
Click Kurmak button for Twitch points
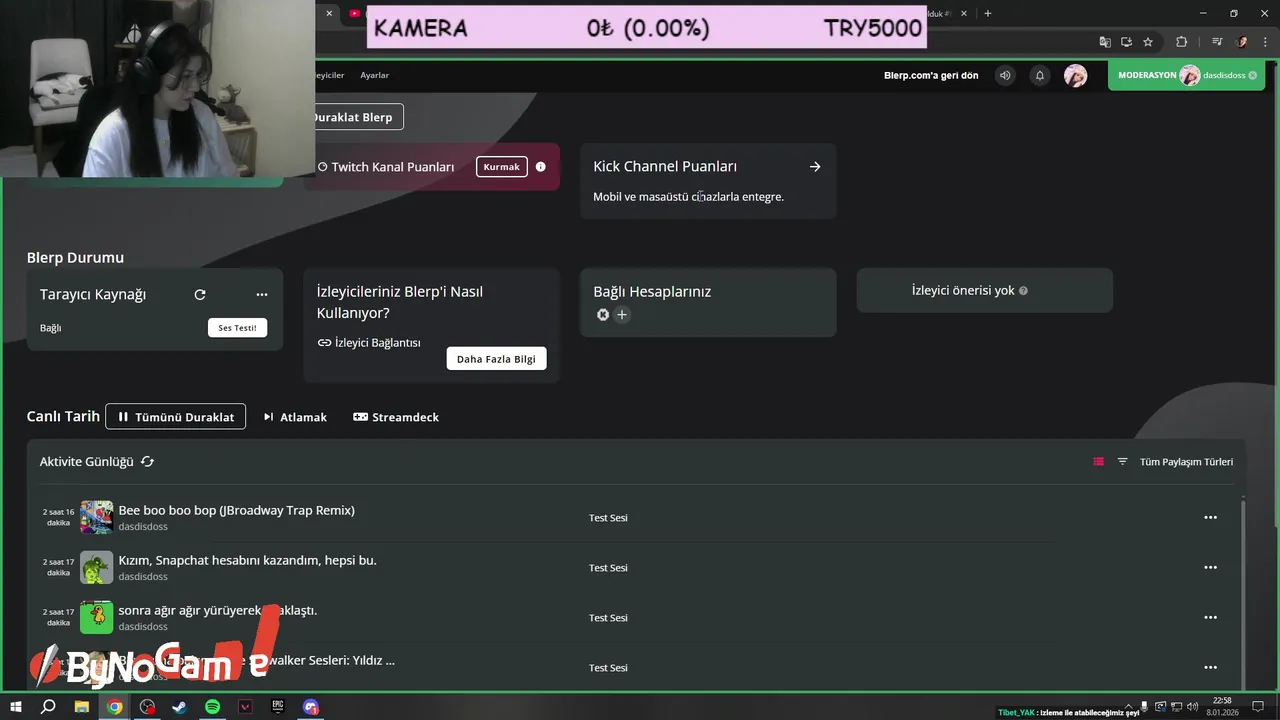(x=502, y=167)
